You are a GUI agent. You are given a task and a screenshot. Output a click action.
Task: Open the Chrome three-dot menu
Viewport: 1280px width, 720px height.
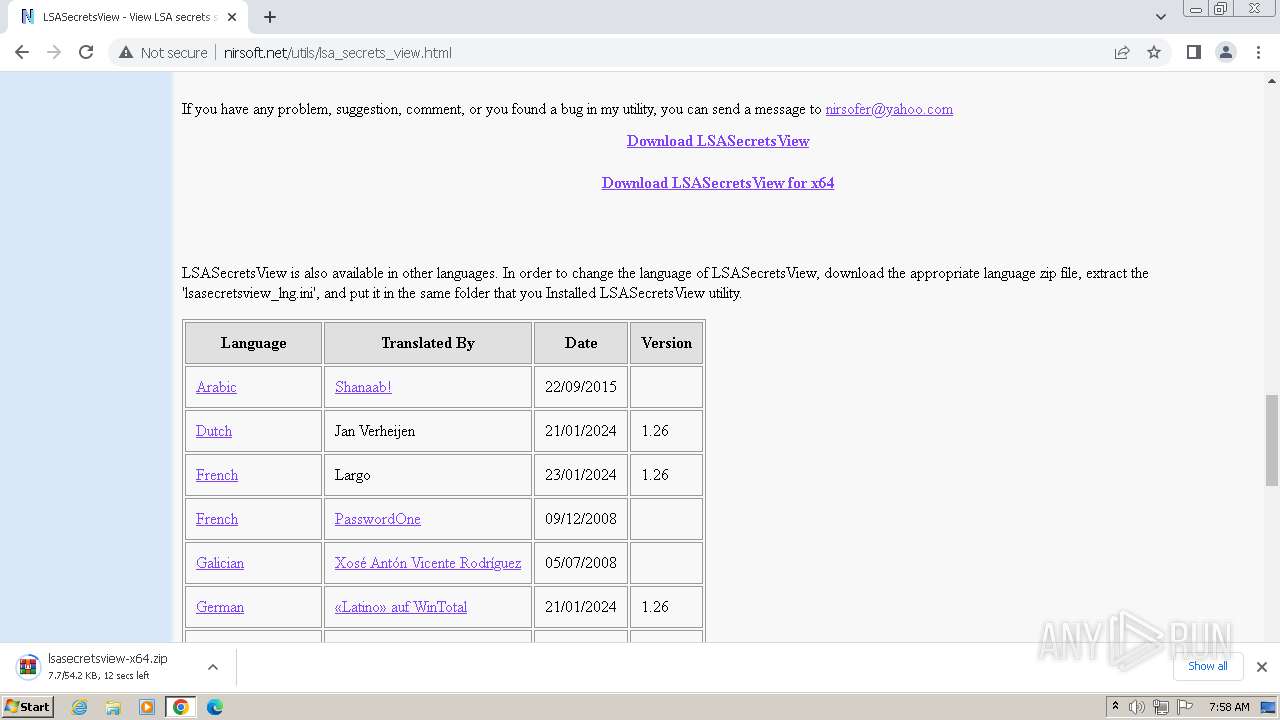point(1258,52)
